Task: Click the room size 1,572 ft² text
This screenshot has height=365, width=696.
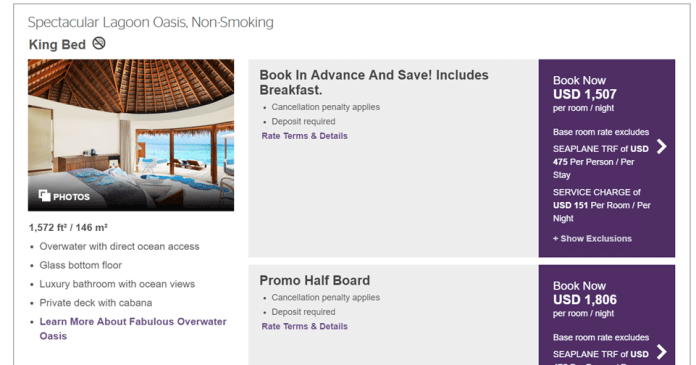Action: [68, 227]
